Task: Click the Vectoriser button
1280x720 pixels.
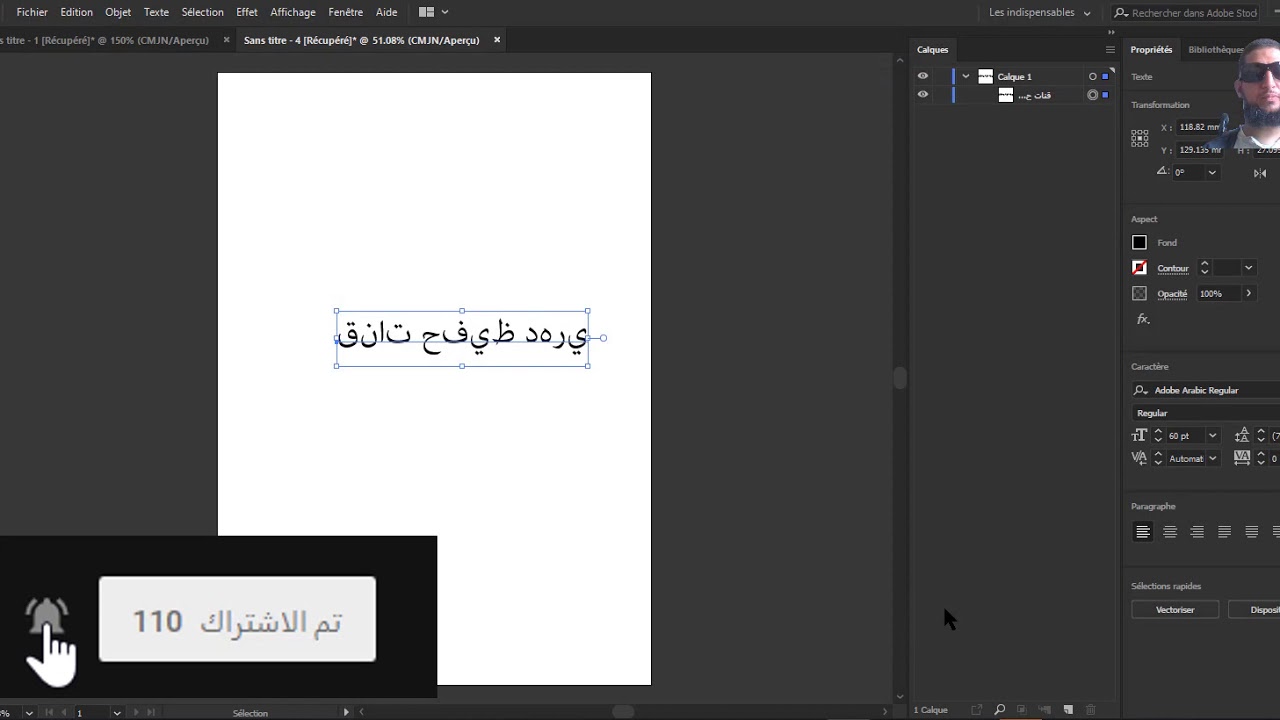Action: [1175, 610]
